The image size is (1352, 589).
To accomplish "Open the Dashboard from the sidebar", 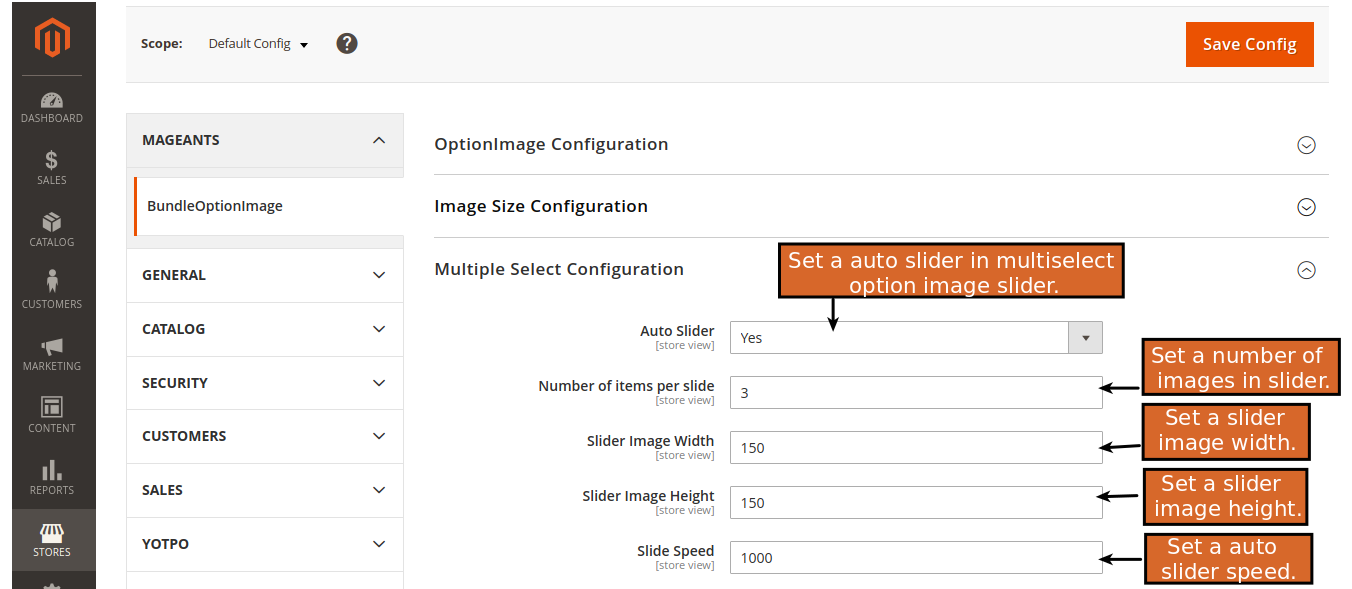I will pos(52,105).
